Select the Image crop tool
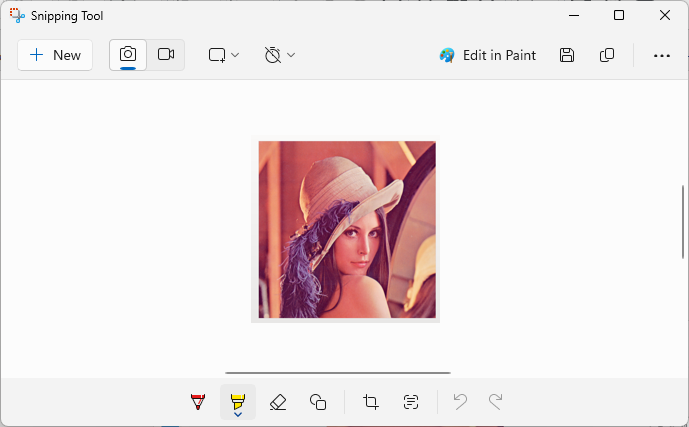The width and height of the screenshot is (689, 427). (x=371, y=402)
